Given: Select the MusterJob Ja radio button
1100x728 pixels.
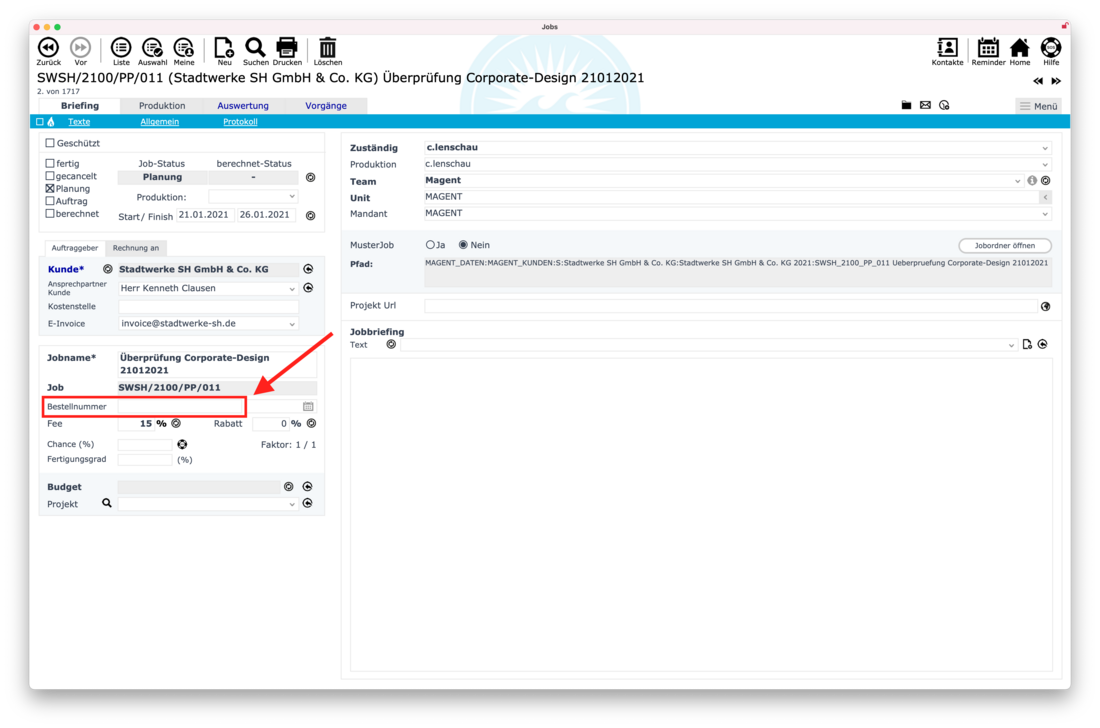Looking at the screenshot, I should 431,245.
